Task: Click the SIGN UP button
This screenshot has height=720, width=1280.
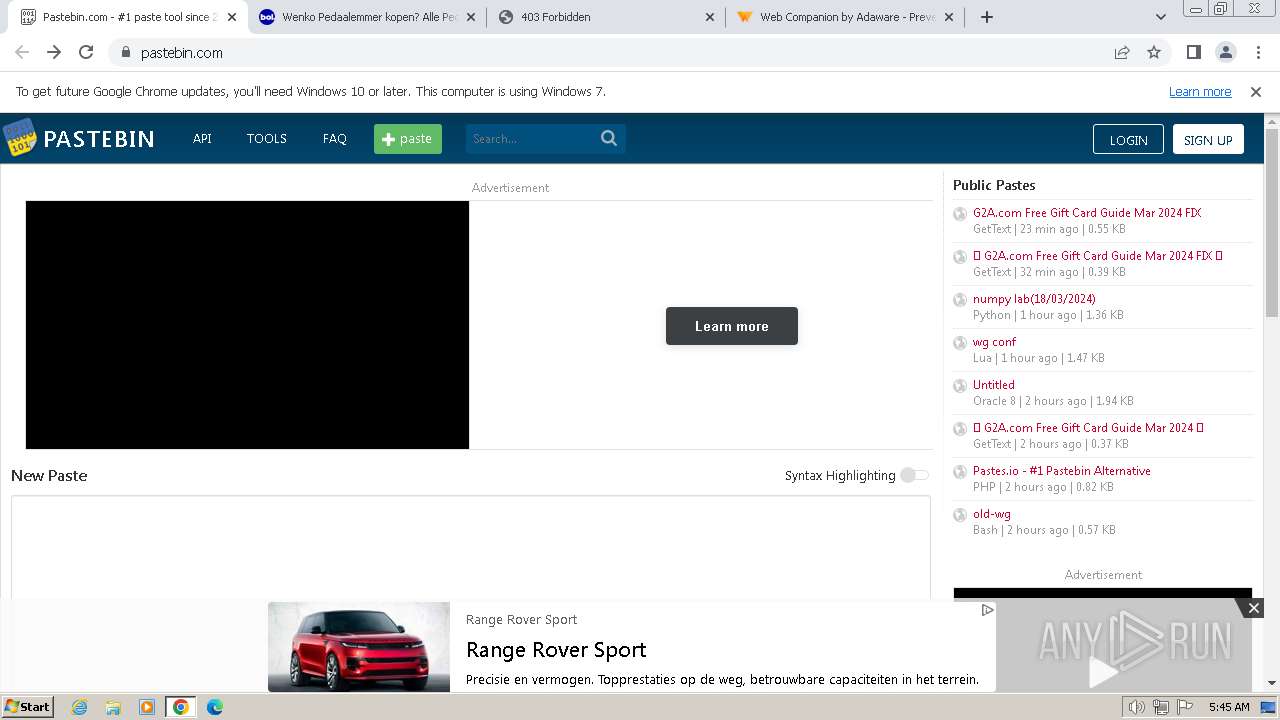Action: [1208, 139]
